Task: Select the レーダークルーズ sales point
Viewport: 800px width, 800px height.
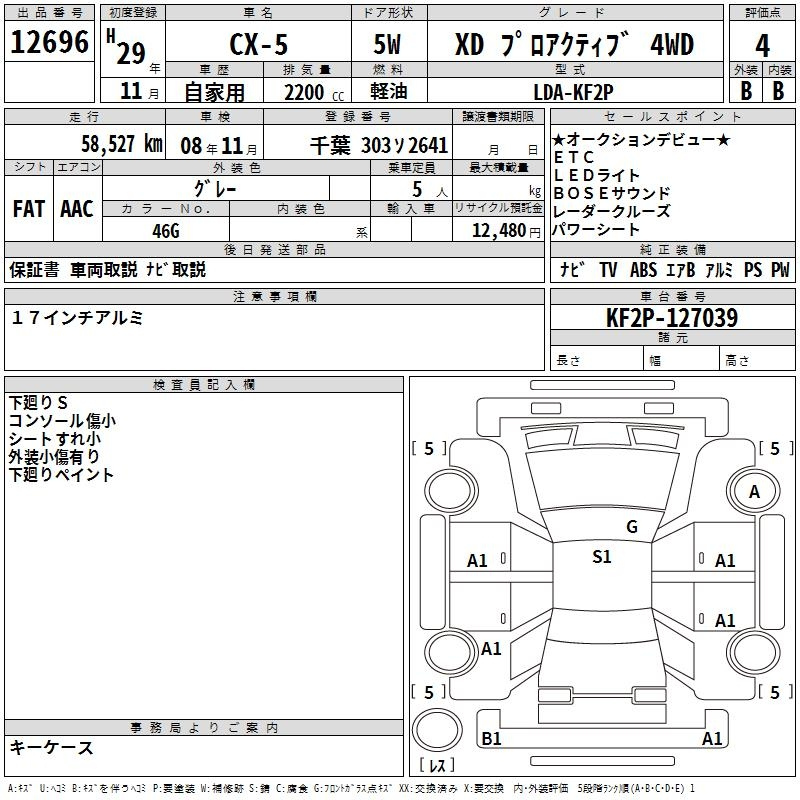Action: [611, 211]
